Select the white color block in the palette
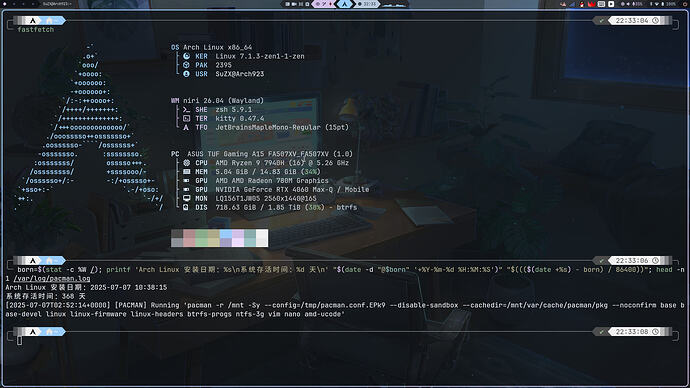Viewport: 690px width, 388px height. coord(262,238)
